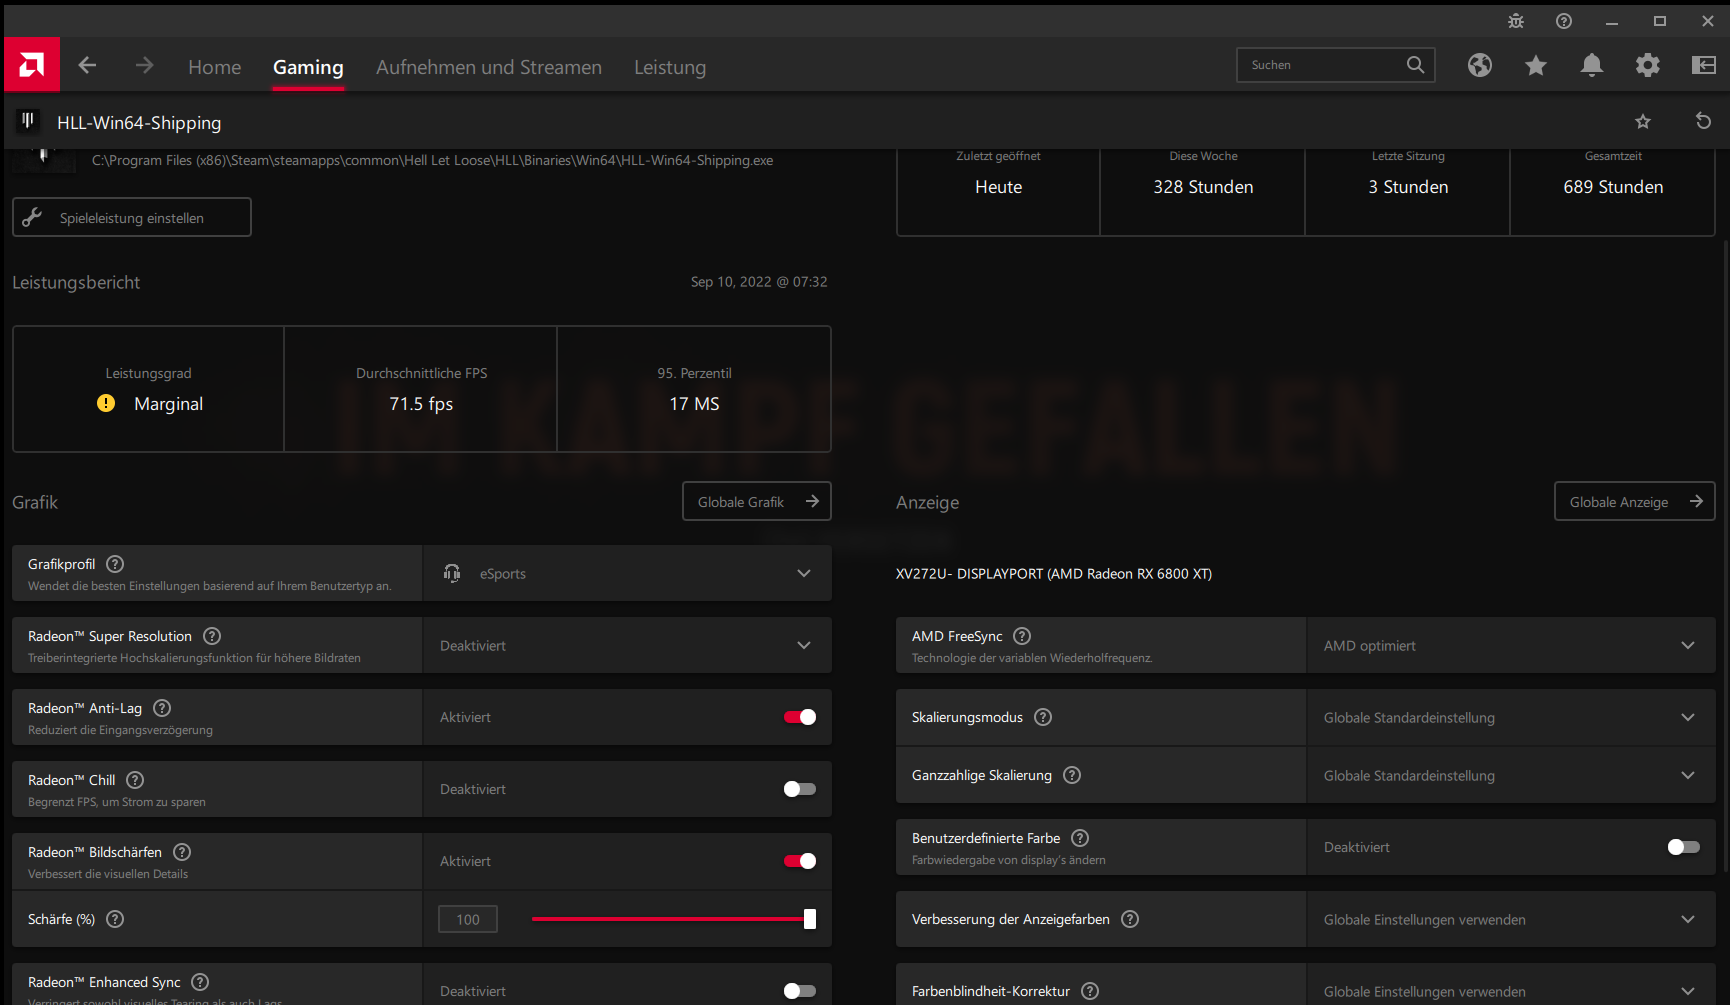The height and width of the screenshot is (1005, 1730).
Task: Open Radeon Super Resolution dropdown
Action: pos(627,645)
